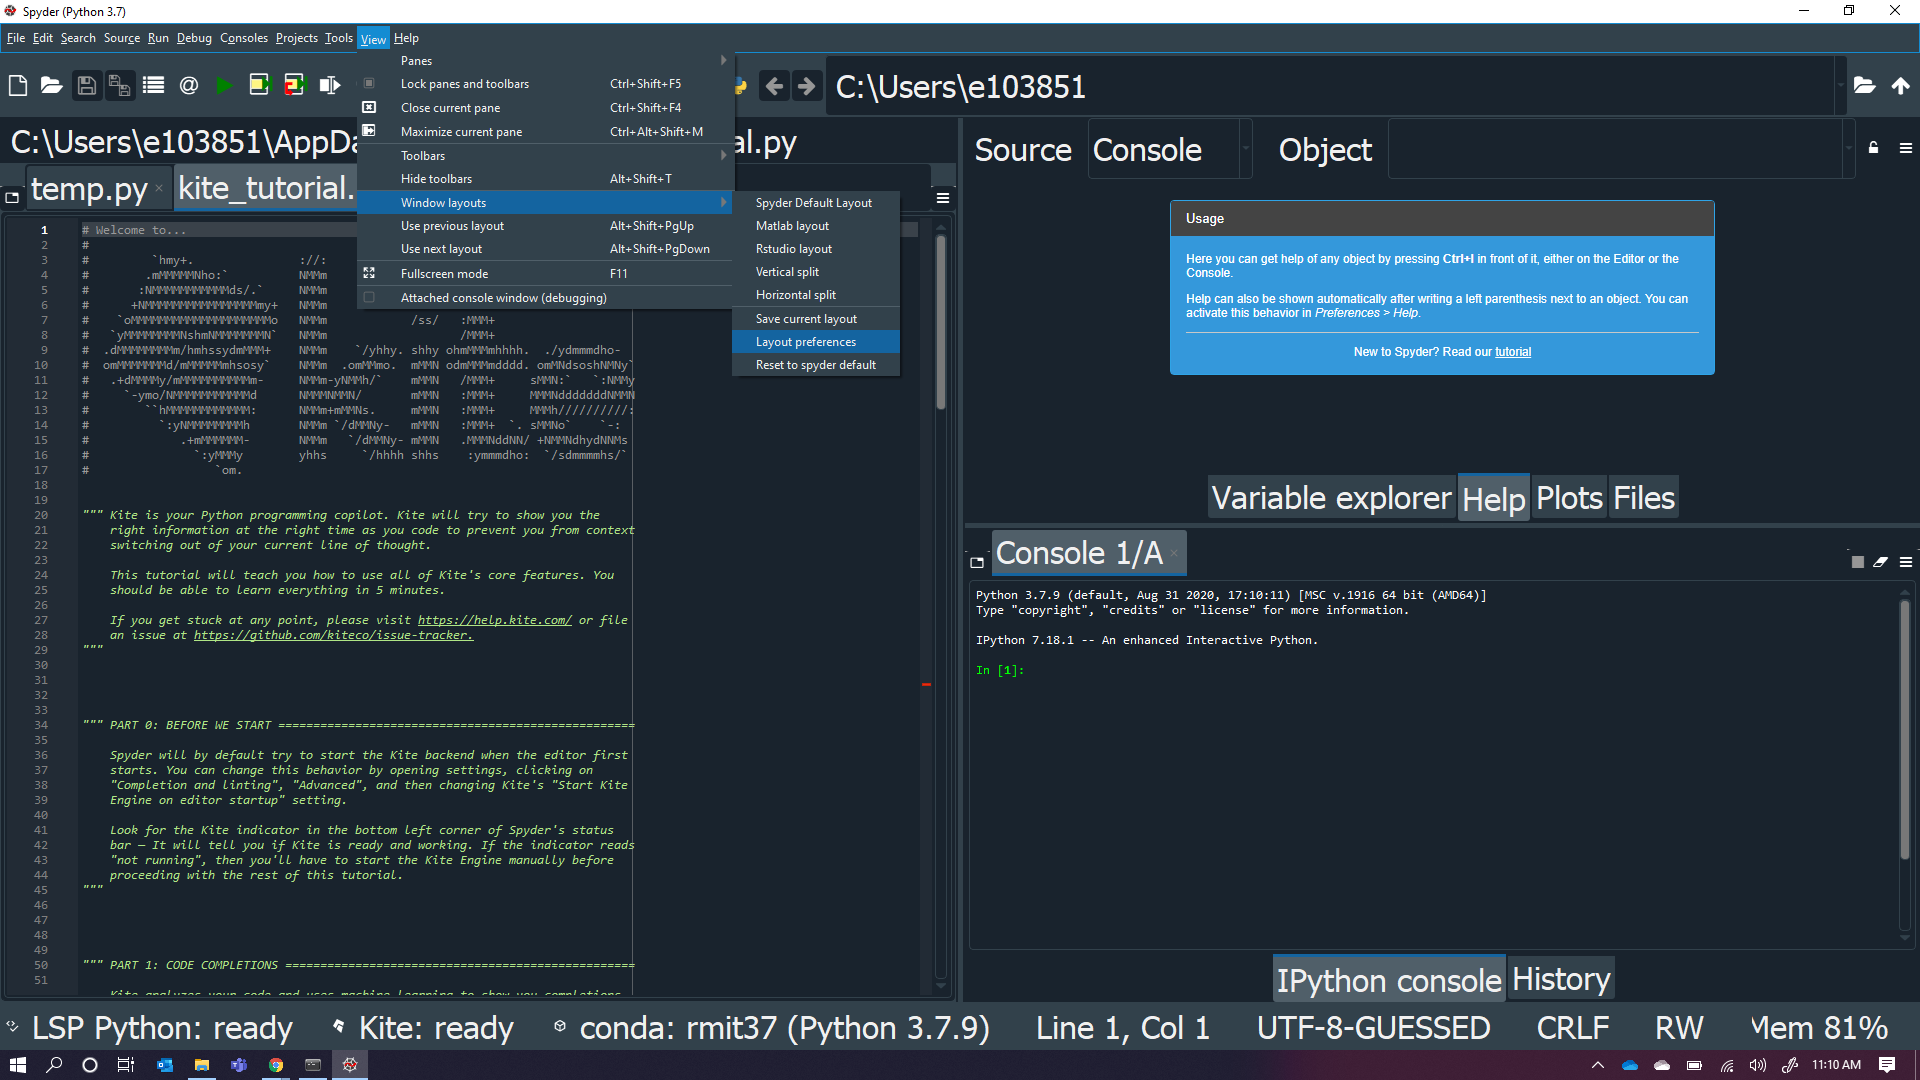Click the editor browse tabs icon

[x=12, y=198]
